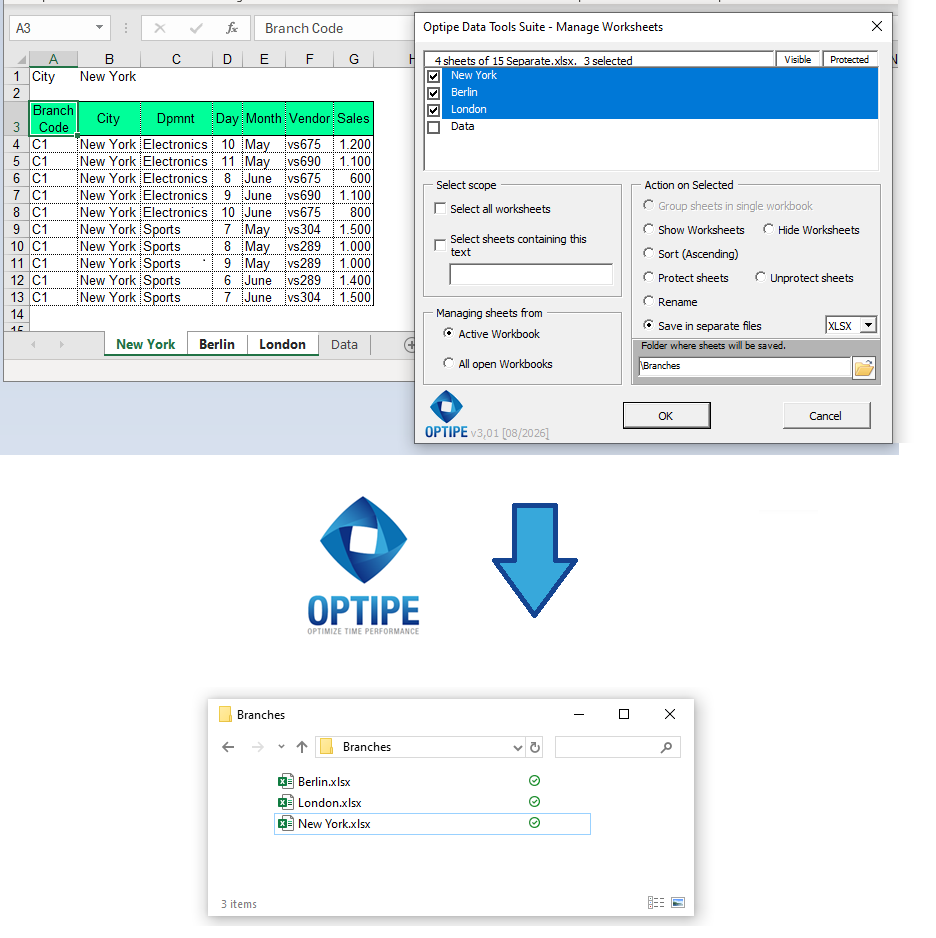Click the Excel select-all corner triangle
This screenshot has height=938, width=936.
coord(21,59)
